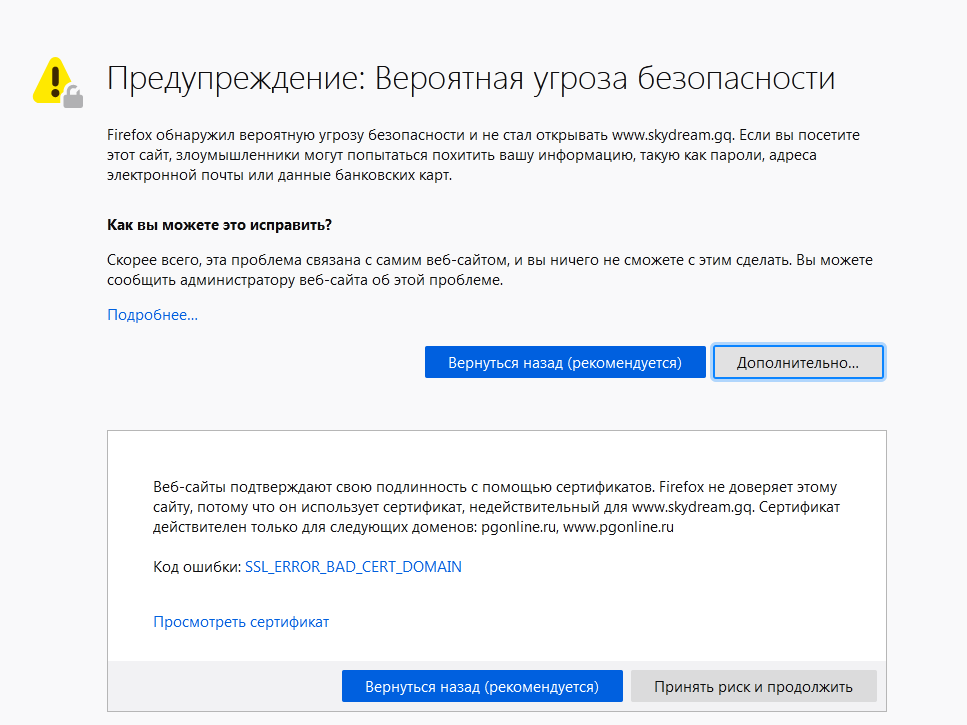This screenshot has height=725, width=967.
Task: Click 'www.pgonline.ru' in the certificate domains list
Action: [619, 527]
